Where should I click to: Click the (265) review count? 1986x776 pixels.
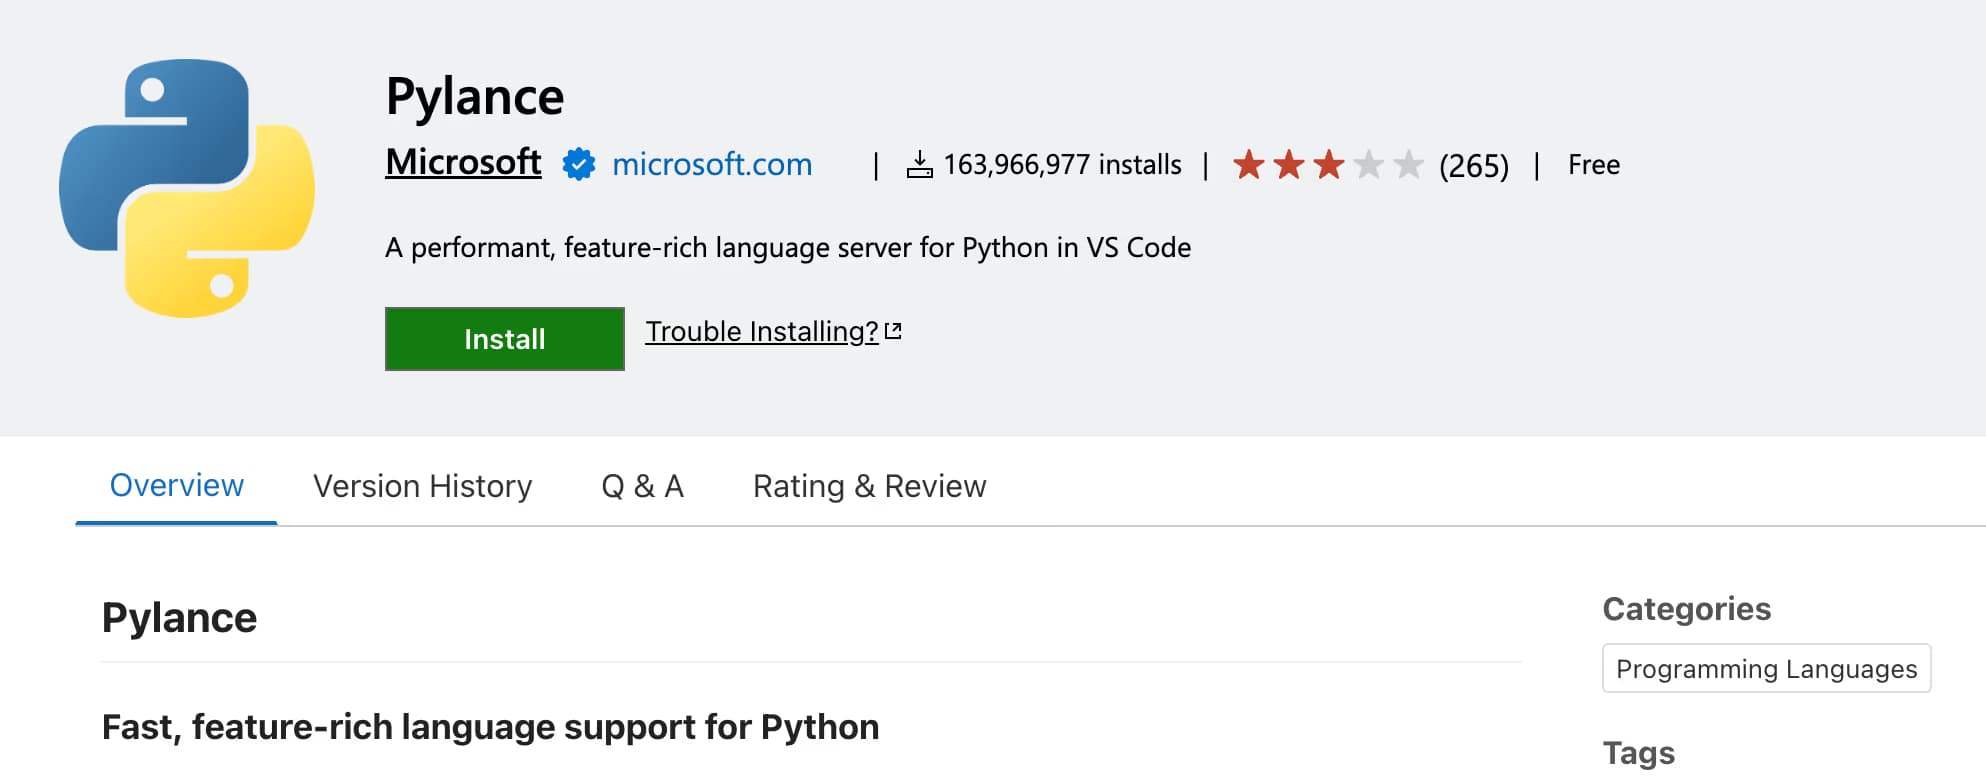tap(1473, 165)
